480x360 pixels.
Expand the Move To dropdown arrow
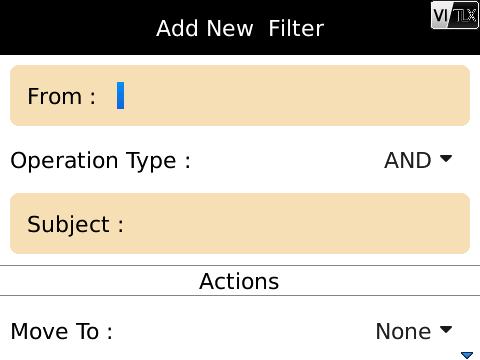pyautogui.click(x=446, y=329)
